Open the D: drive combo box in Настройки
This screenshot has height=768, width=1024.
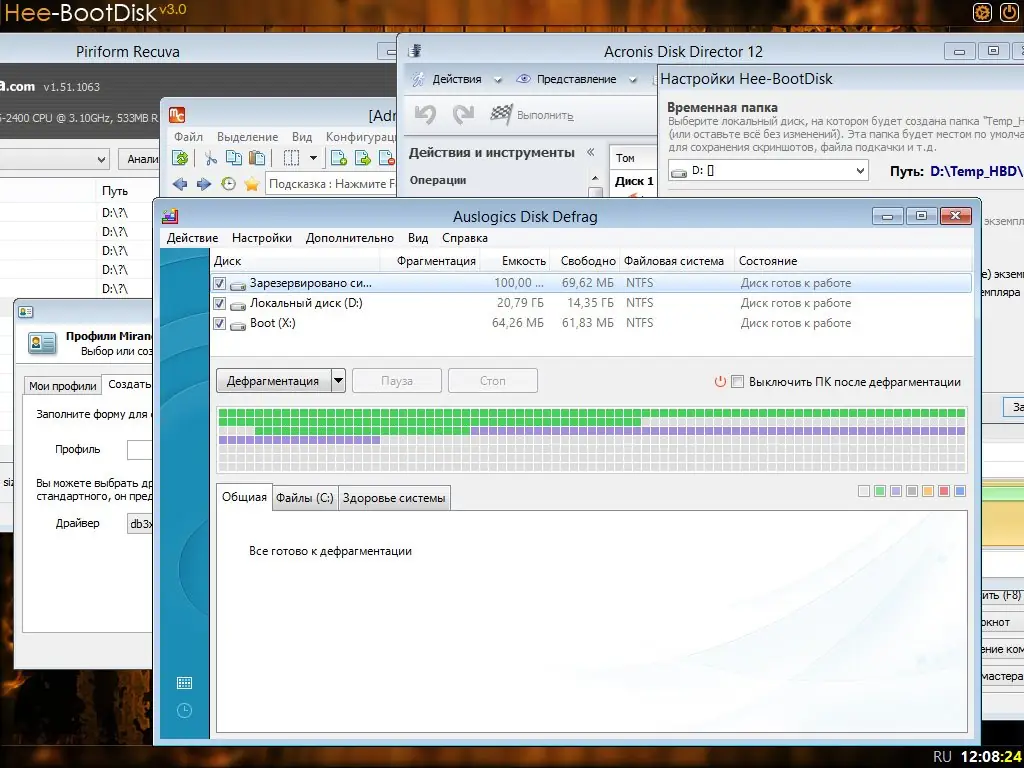768,171
